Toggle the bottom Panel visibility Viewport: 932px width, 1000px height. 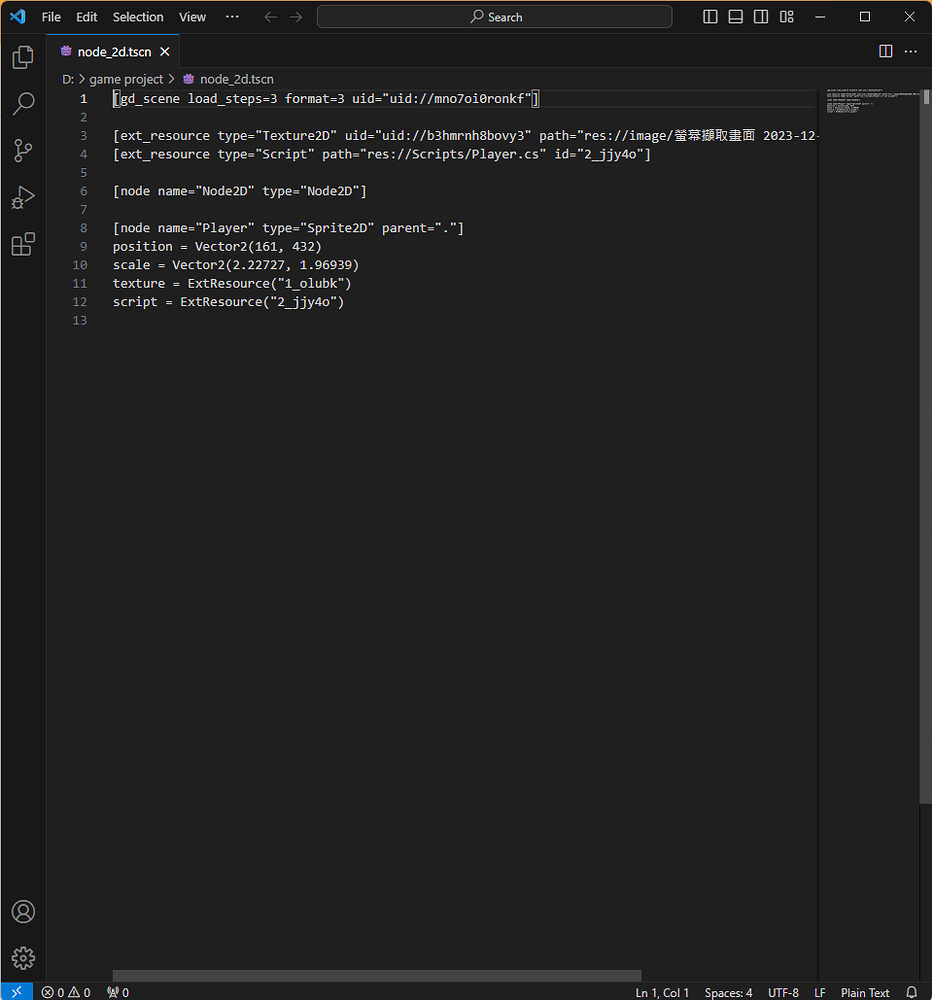pos(735,17)
